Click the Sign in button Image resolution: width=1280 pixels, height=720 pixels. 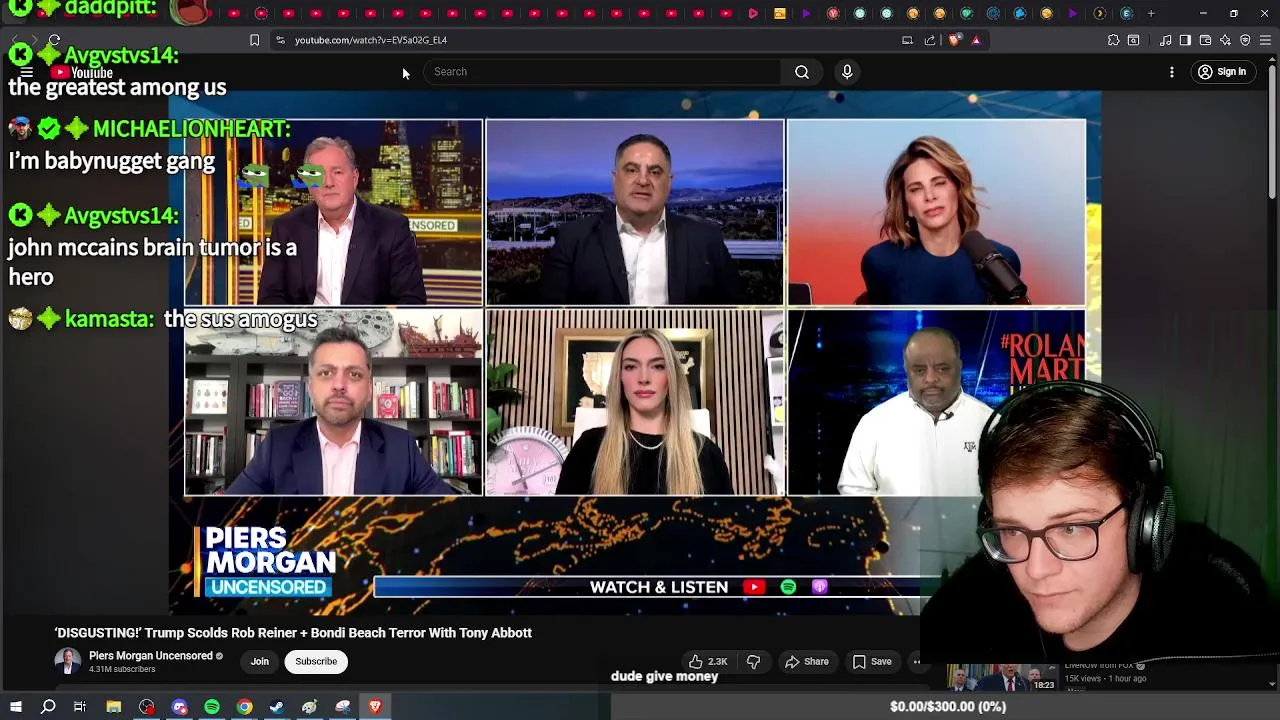(1222, 72)
